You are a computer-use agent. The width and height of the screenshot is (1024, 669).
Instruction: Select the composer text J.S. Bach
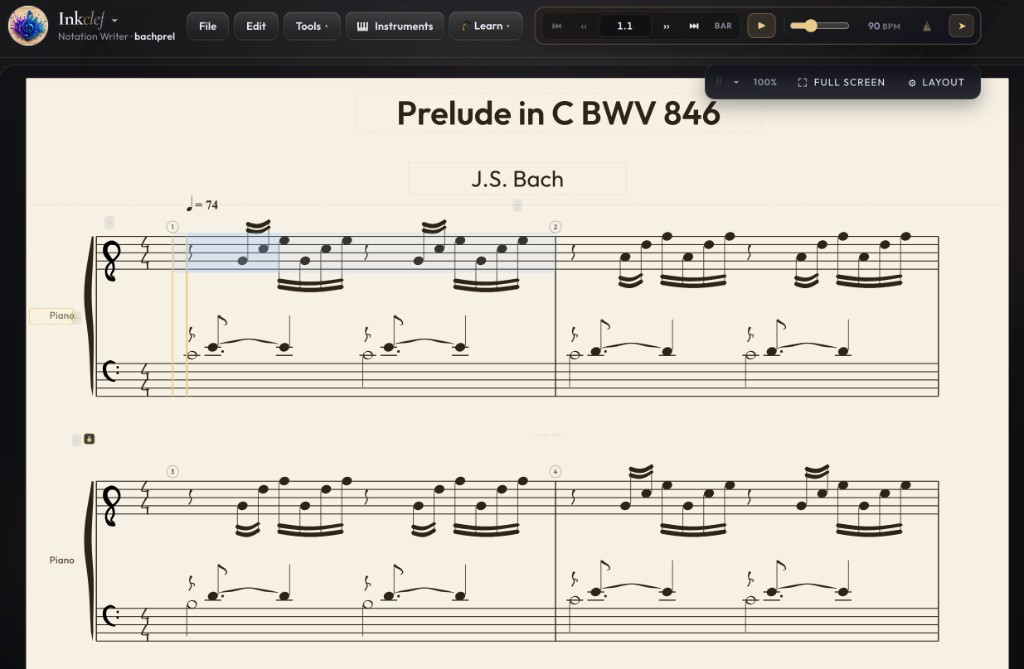517,179
